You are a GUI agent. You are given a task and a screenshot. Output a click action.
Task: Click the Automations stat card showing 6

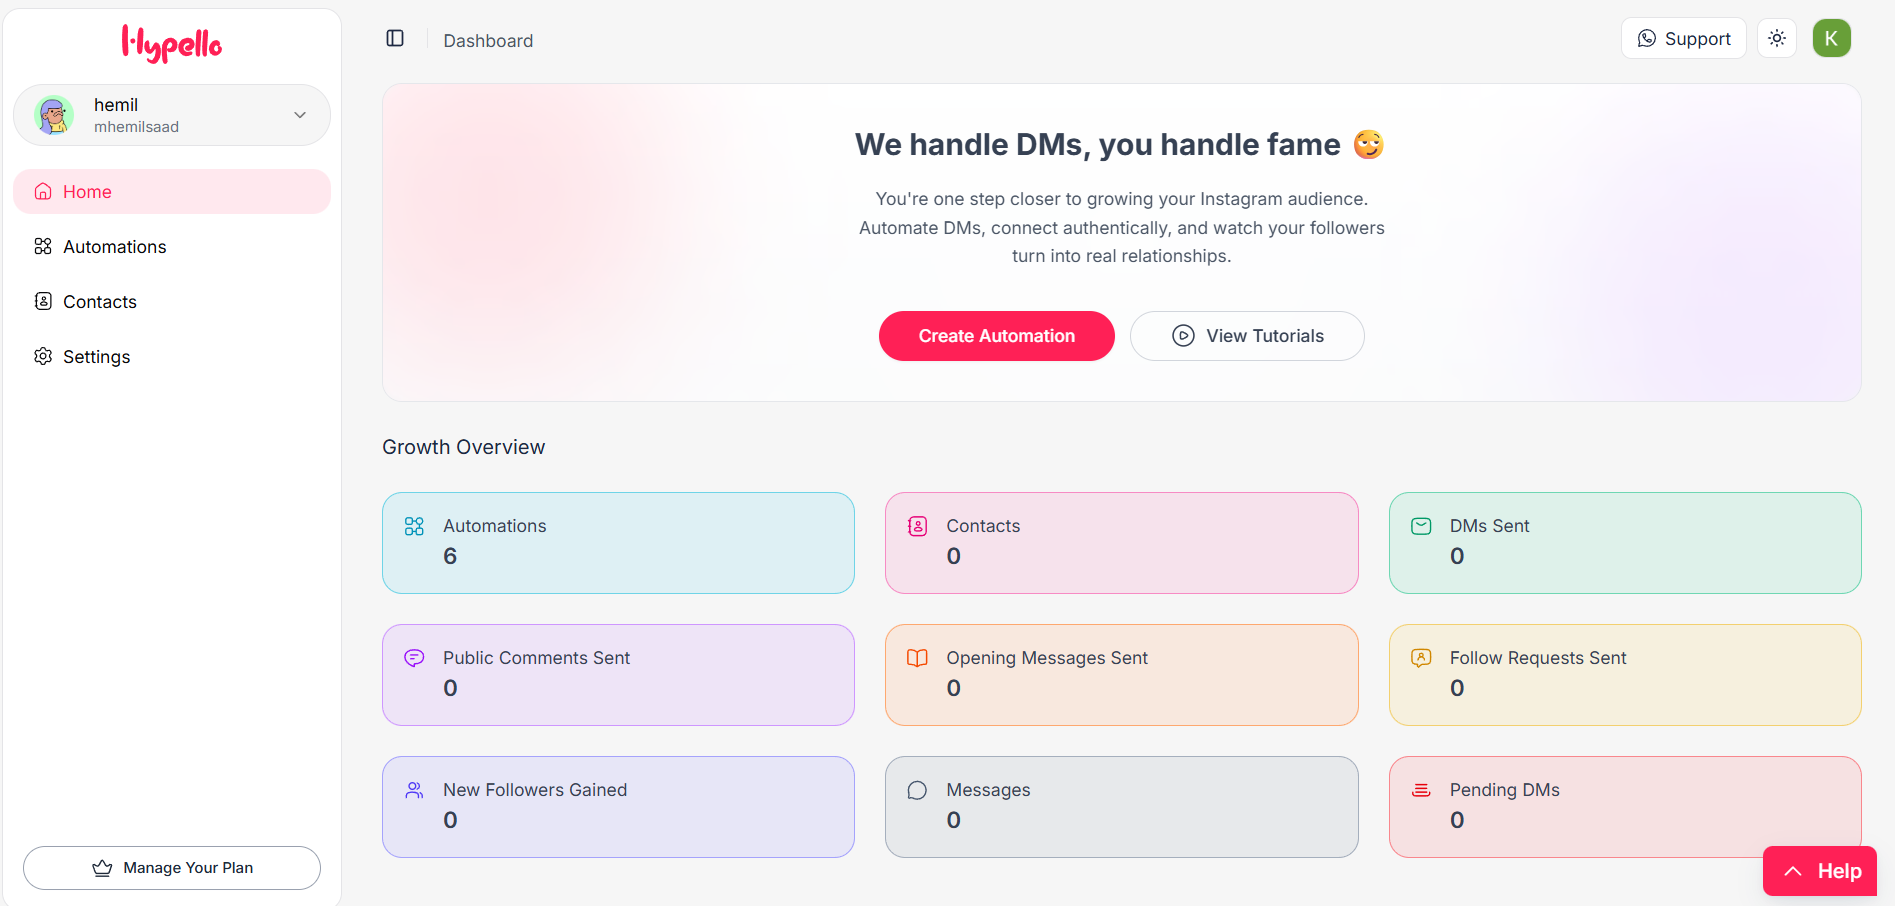pyautogui.click(x=618, y=543)
